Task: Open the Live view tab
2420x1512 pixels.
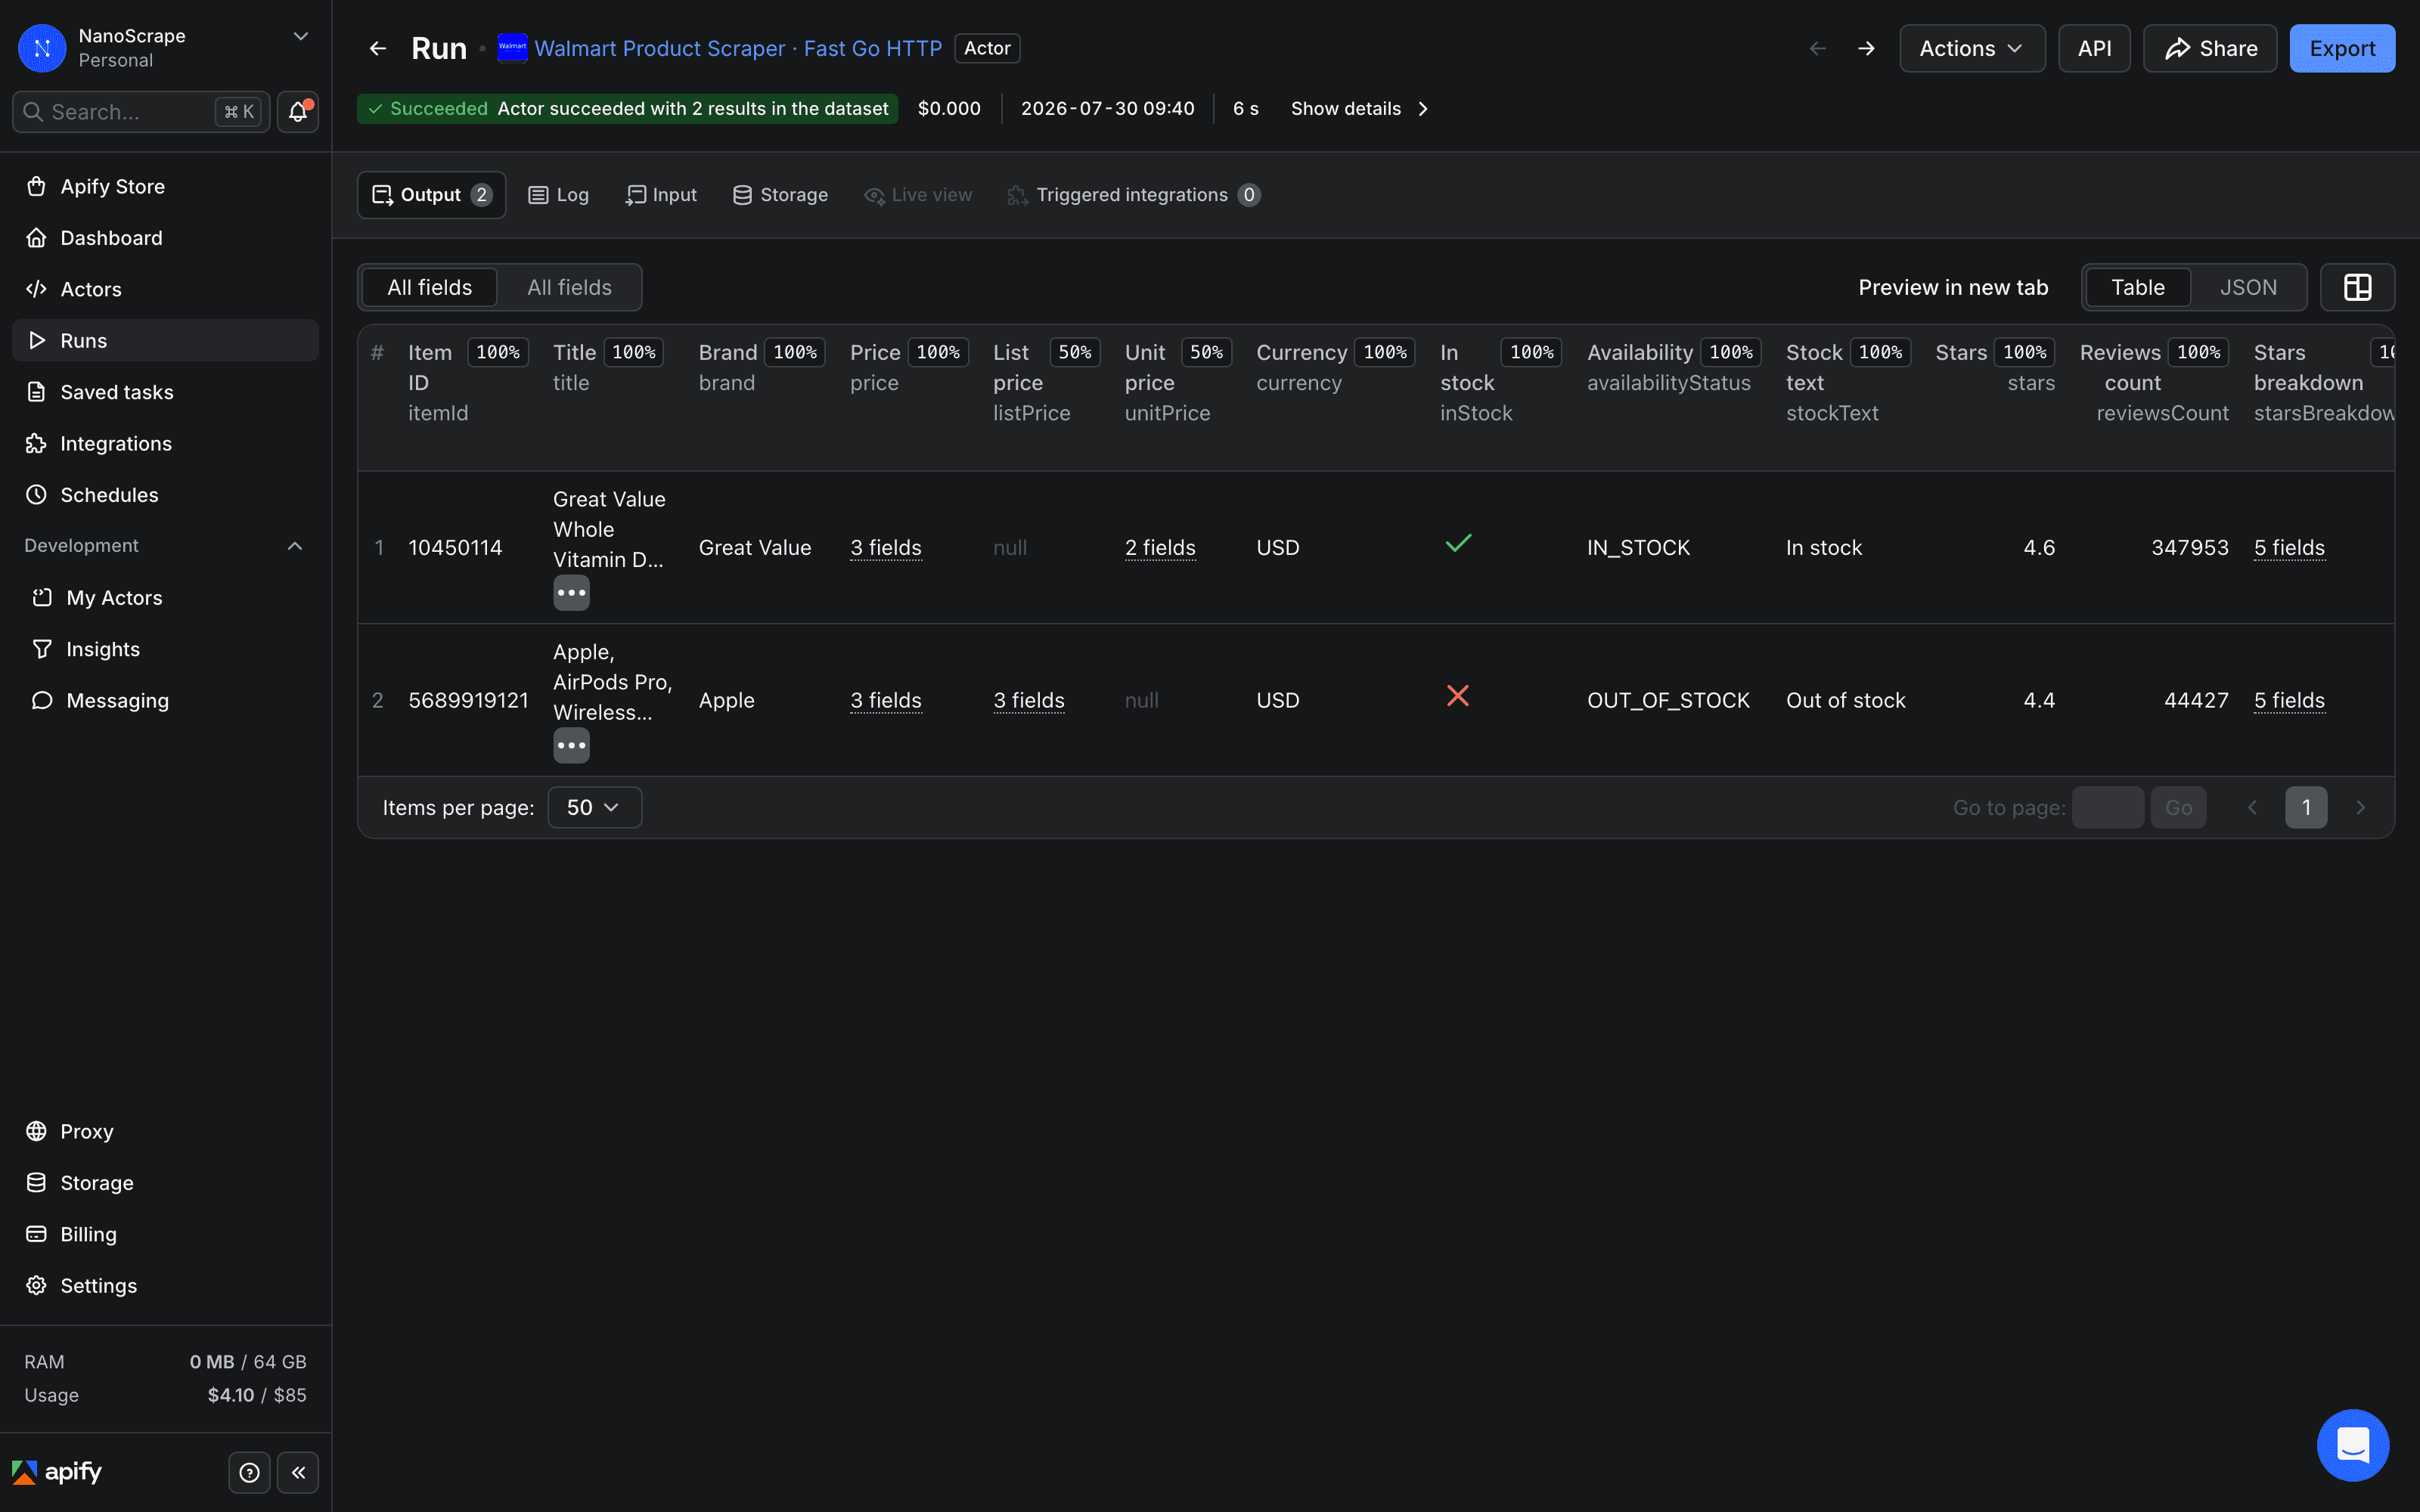Action: 918,195
